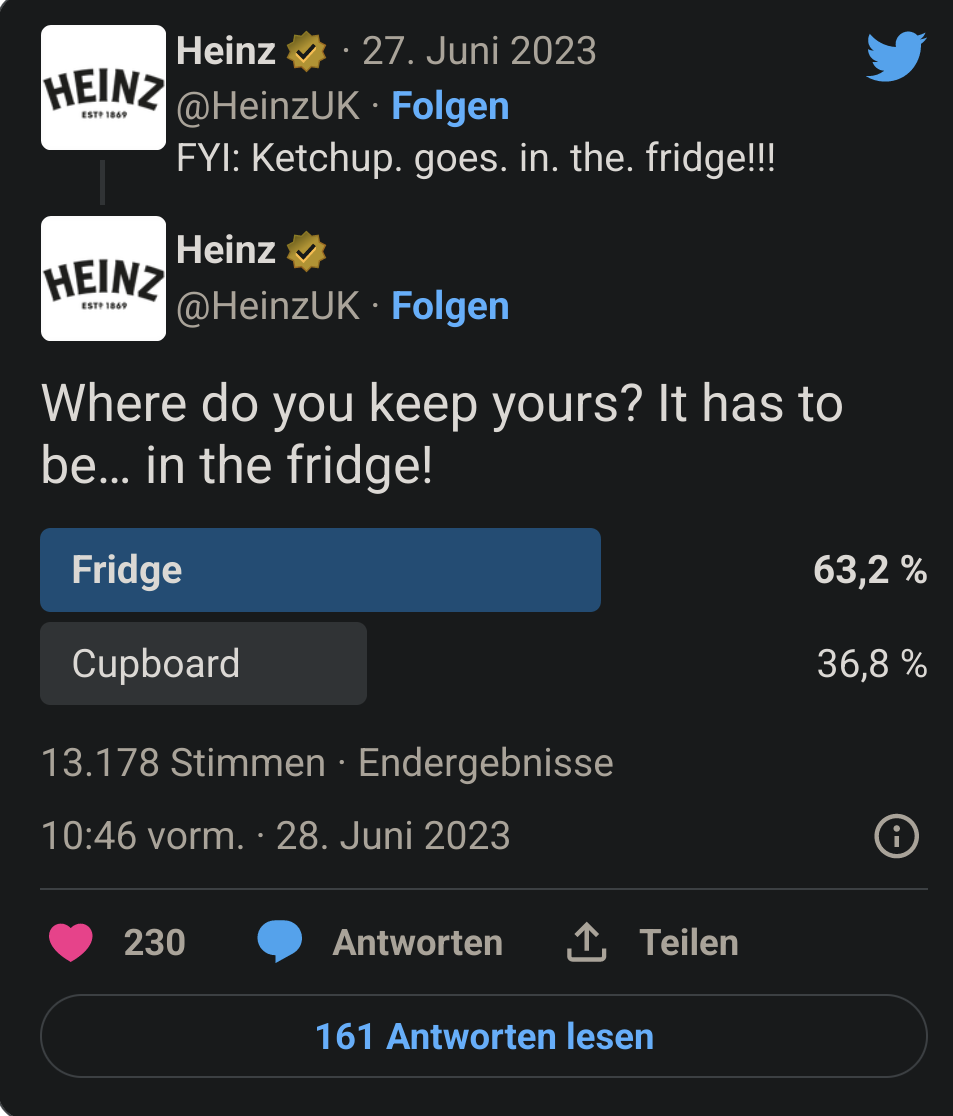Click the share upload arrow icon
Screen dimensions: 953x1116
[x=586, y=942]
